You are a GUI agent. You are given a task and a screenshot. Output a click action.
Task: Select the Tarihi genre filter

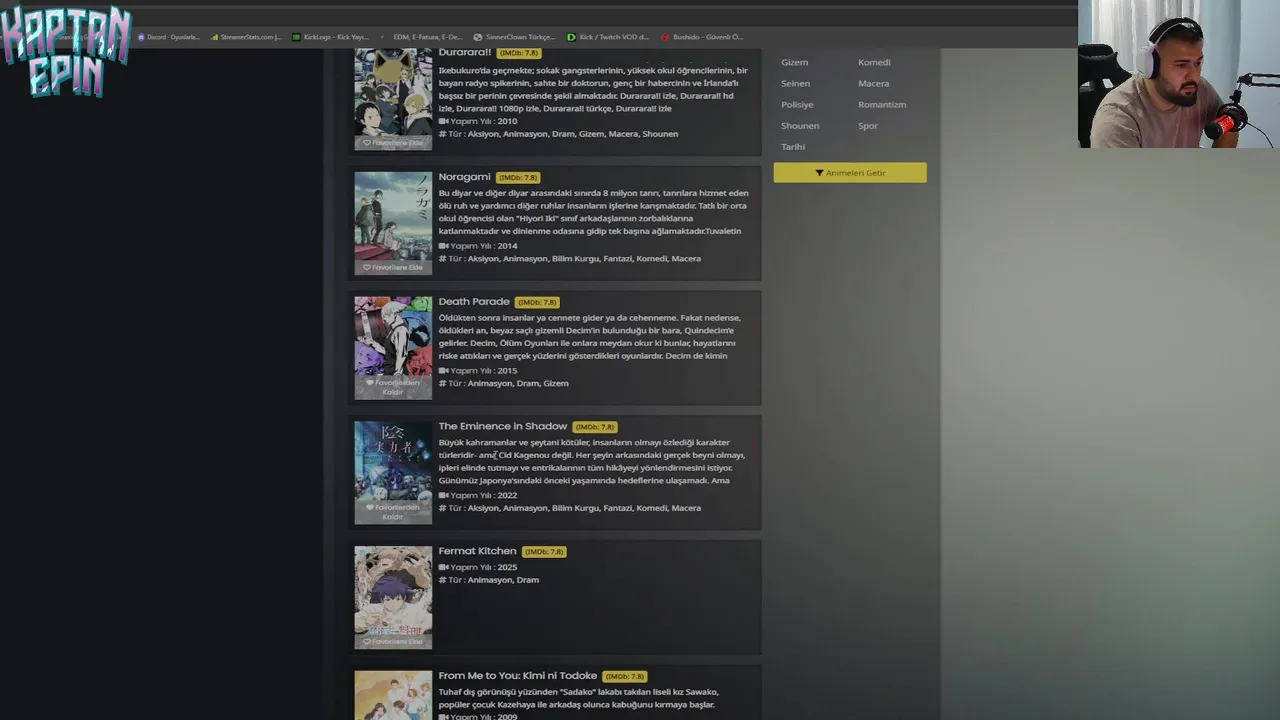793,146
